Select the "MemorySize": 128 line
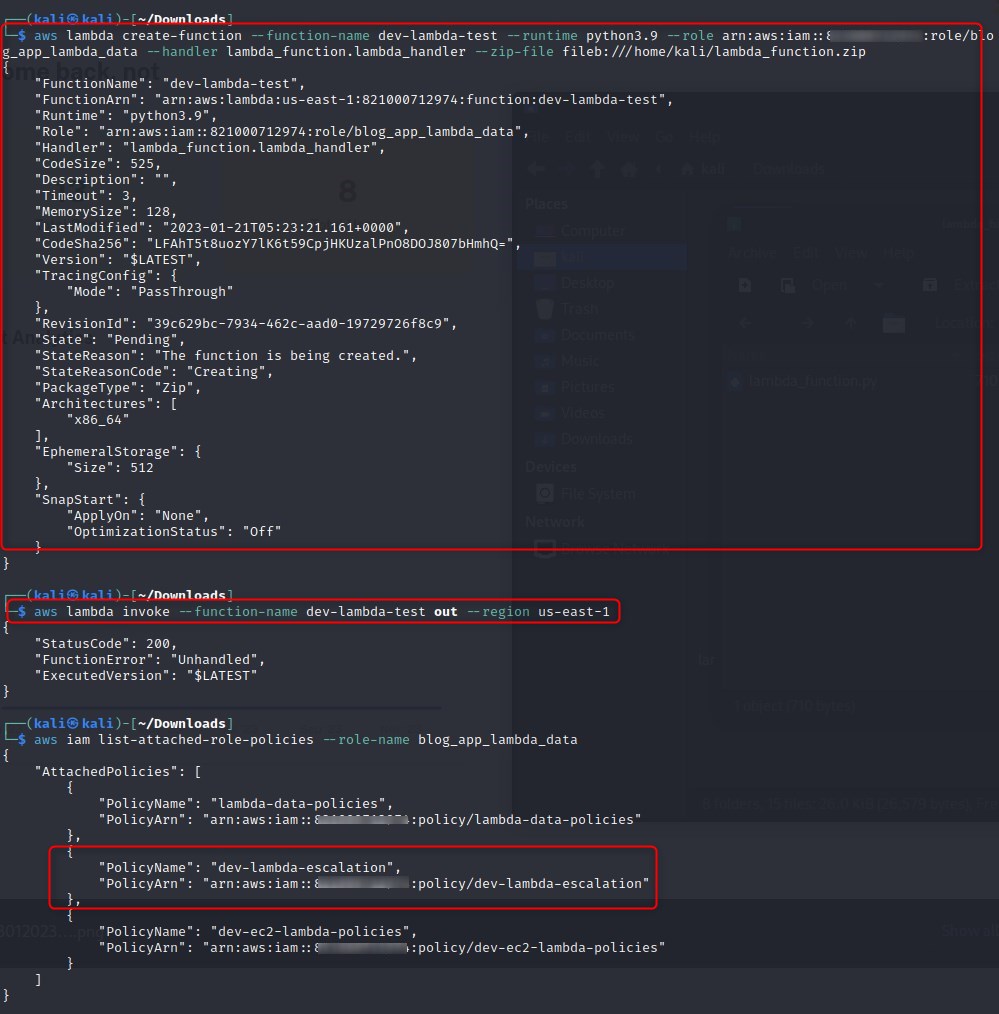 [105, 211]
